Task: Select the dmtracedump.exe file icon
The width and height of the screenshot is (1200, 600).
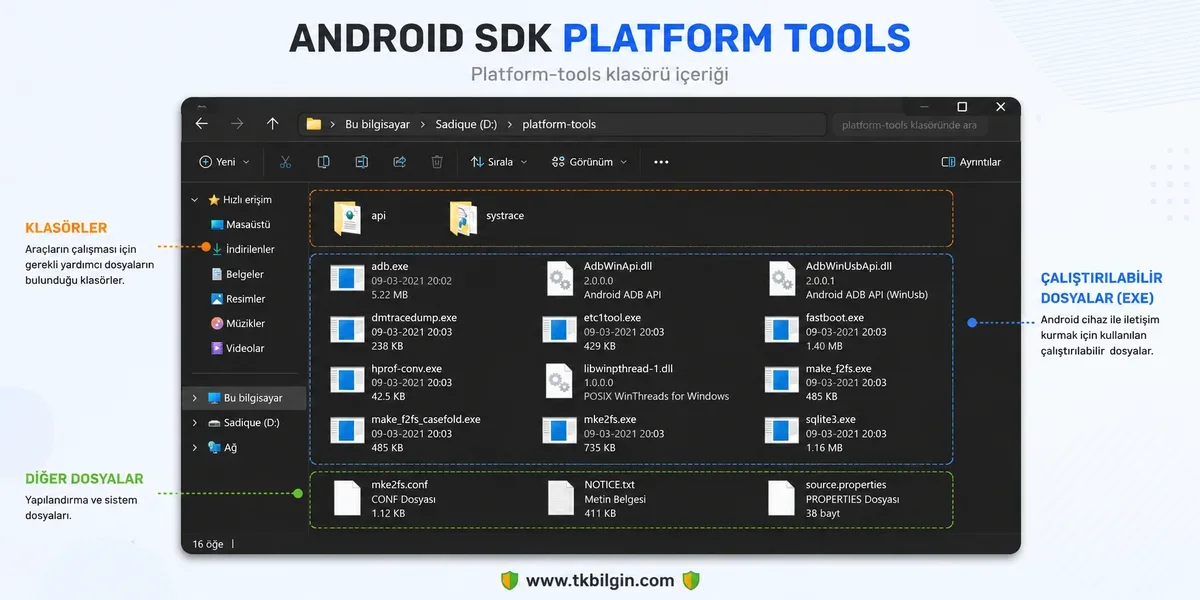Action: tap(348, 331)
